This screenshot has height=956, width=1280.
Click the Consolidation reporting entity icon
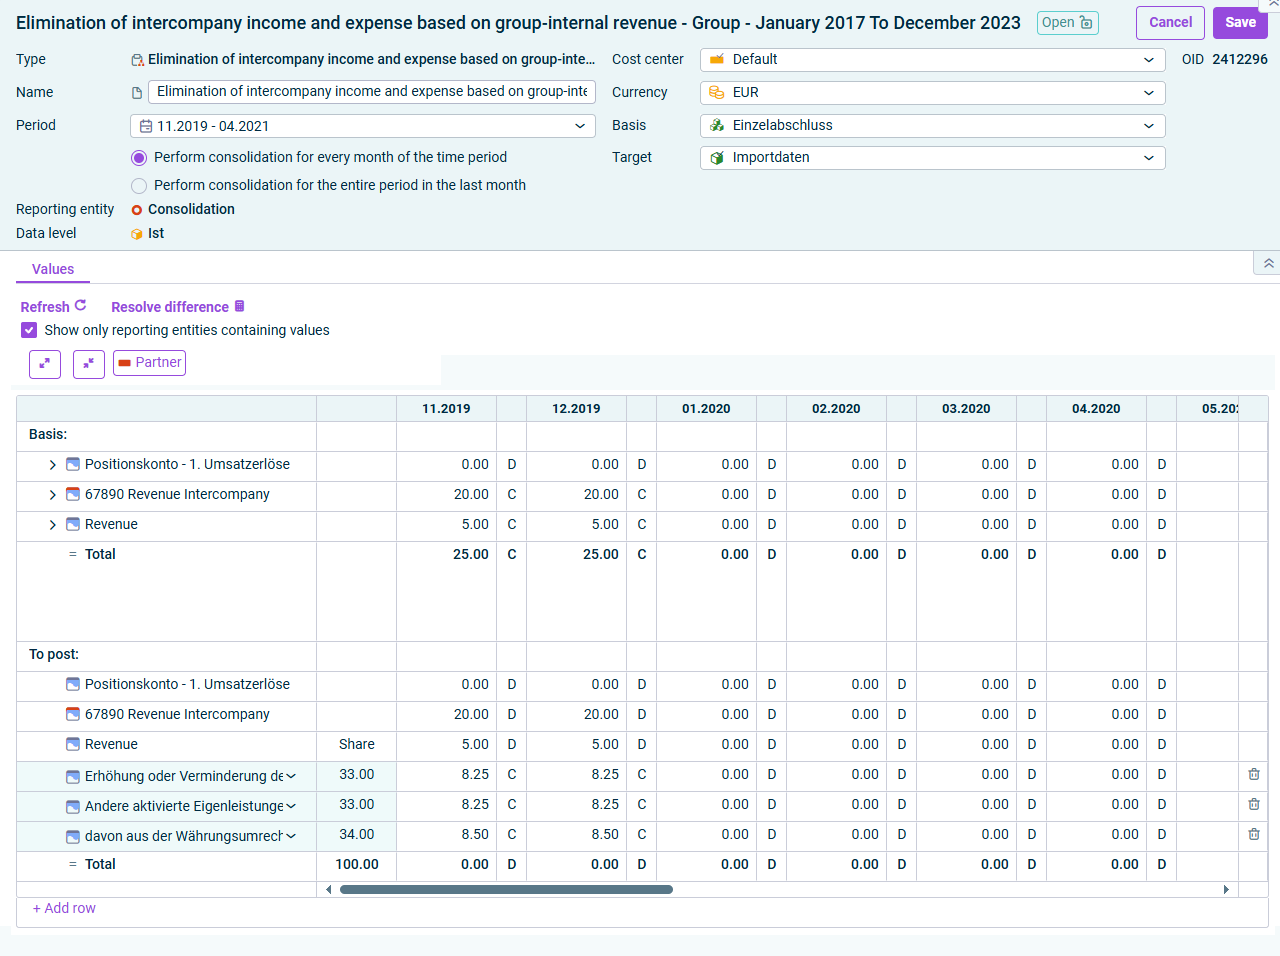pos(137,210)
